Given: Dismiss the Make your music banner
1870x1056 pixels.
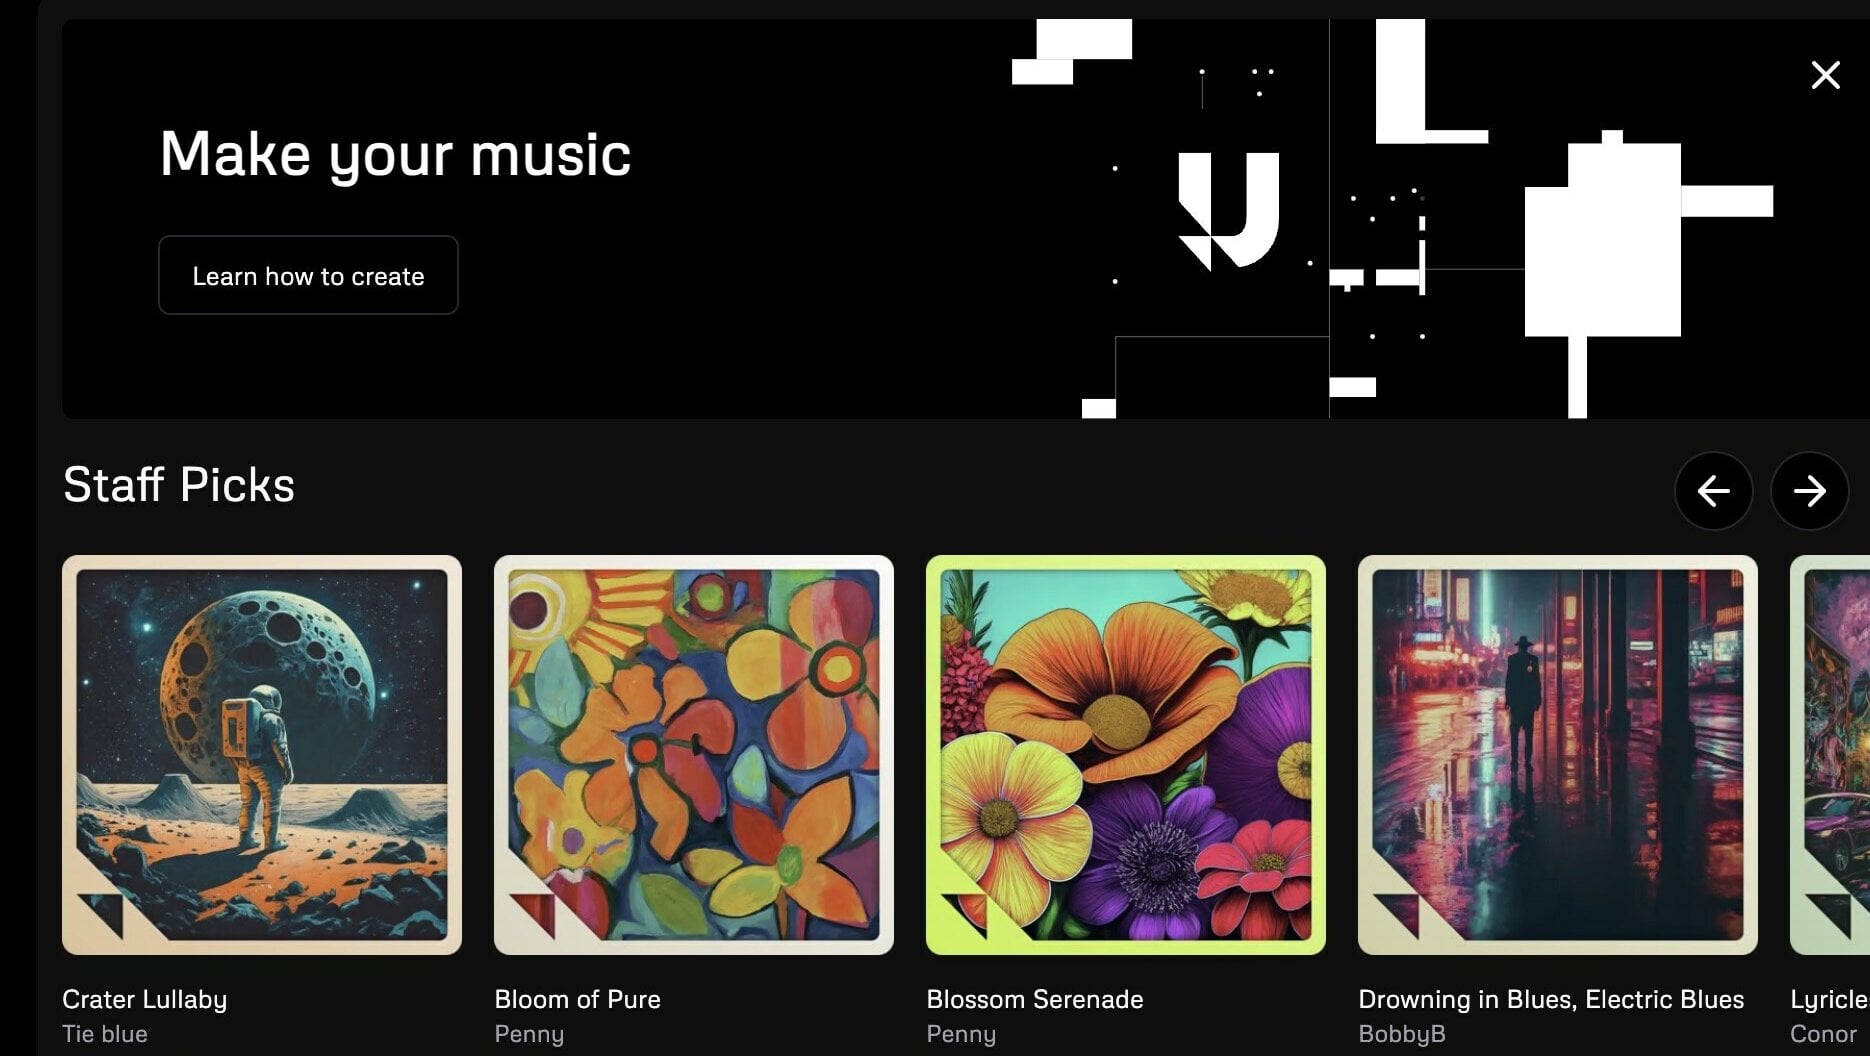Looking at the screenshot, I should [1825, 75].
